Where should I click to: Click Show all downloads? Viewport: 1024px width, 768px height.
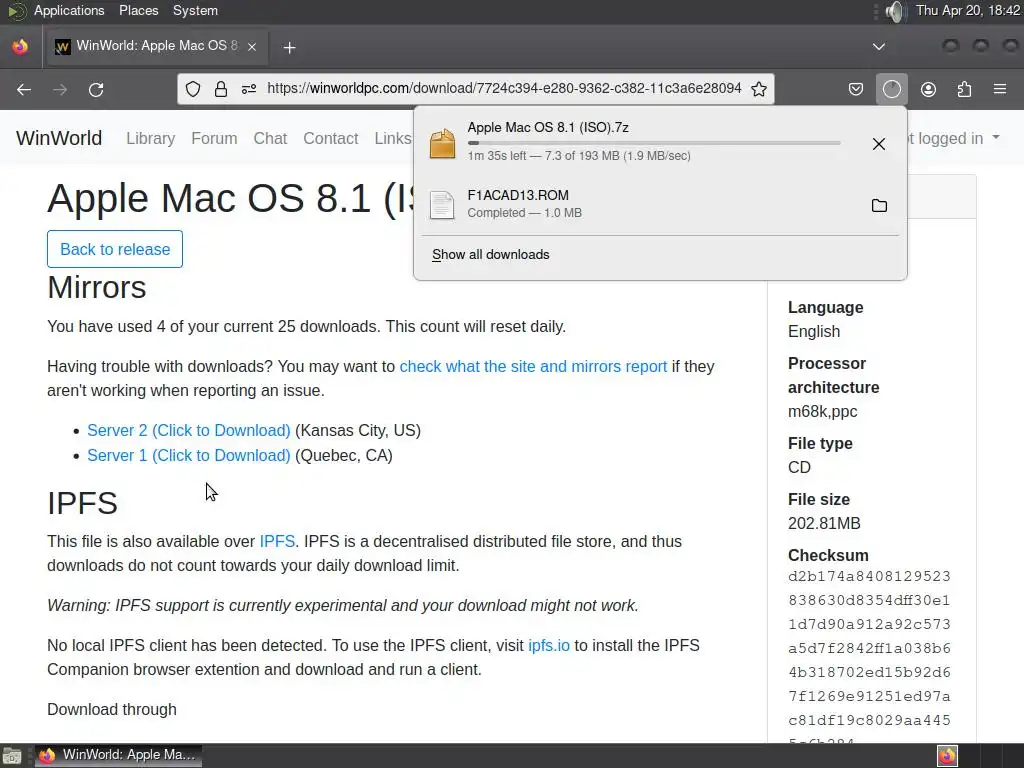(490, 255)
